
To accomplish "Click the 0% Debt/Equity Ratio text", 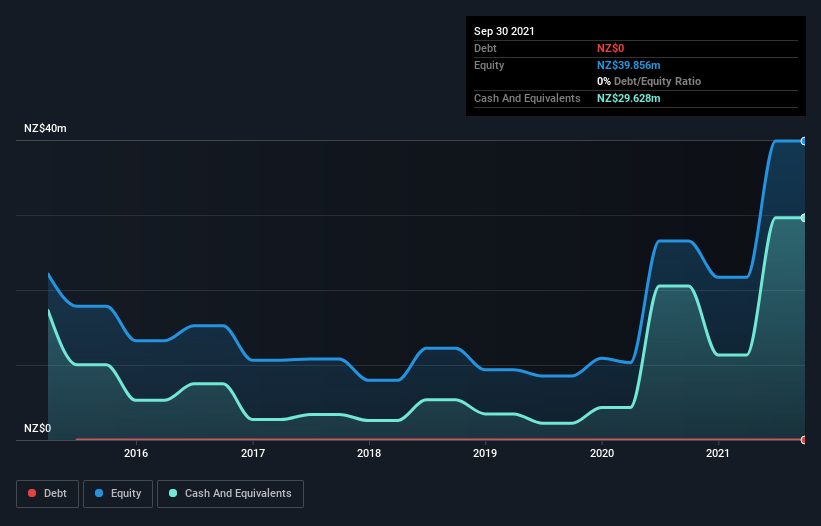I will [x=649, y=81].
